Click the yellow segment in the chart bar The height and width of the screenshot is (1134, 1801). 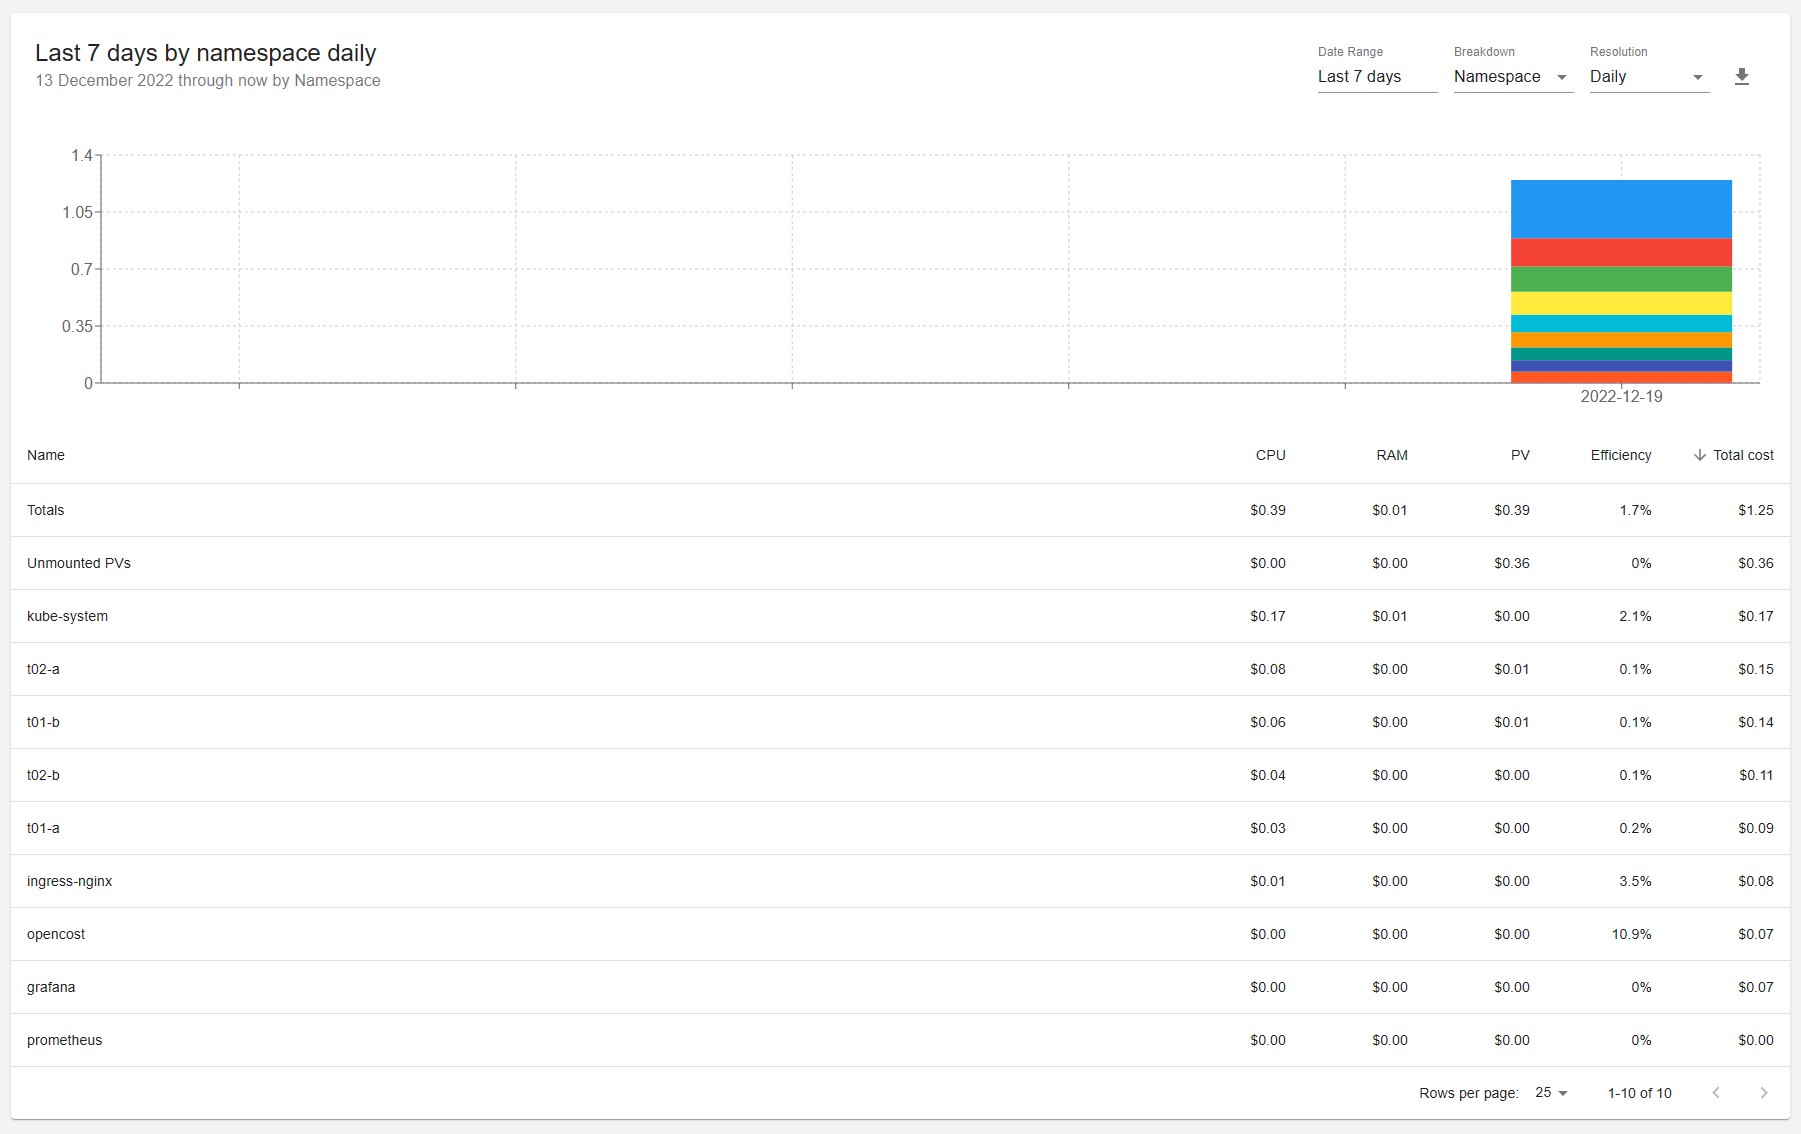1620,303
